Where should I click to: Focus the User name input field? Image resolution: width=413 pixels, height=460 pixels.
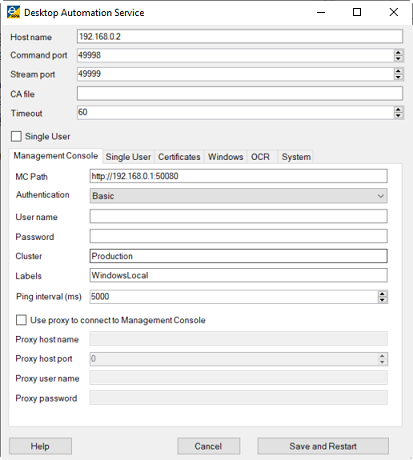click(x=238, y=216)
